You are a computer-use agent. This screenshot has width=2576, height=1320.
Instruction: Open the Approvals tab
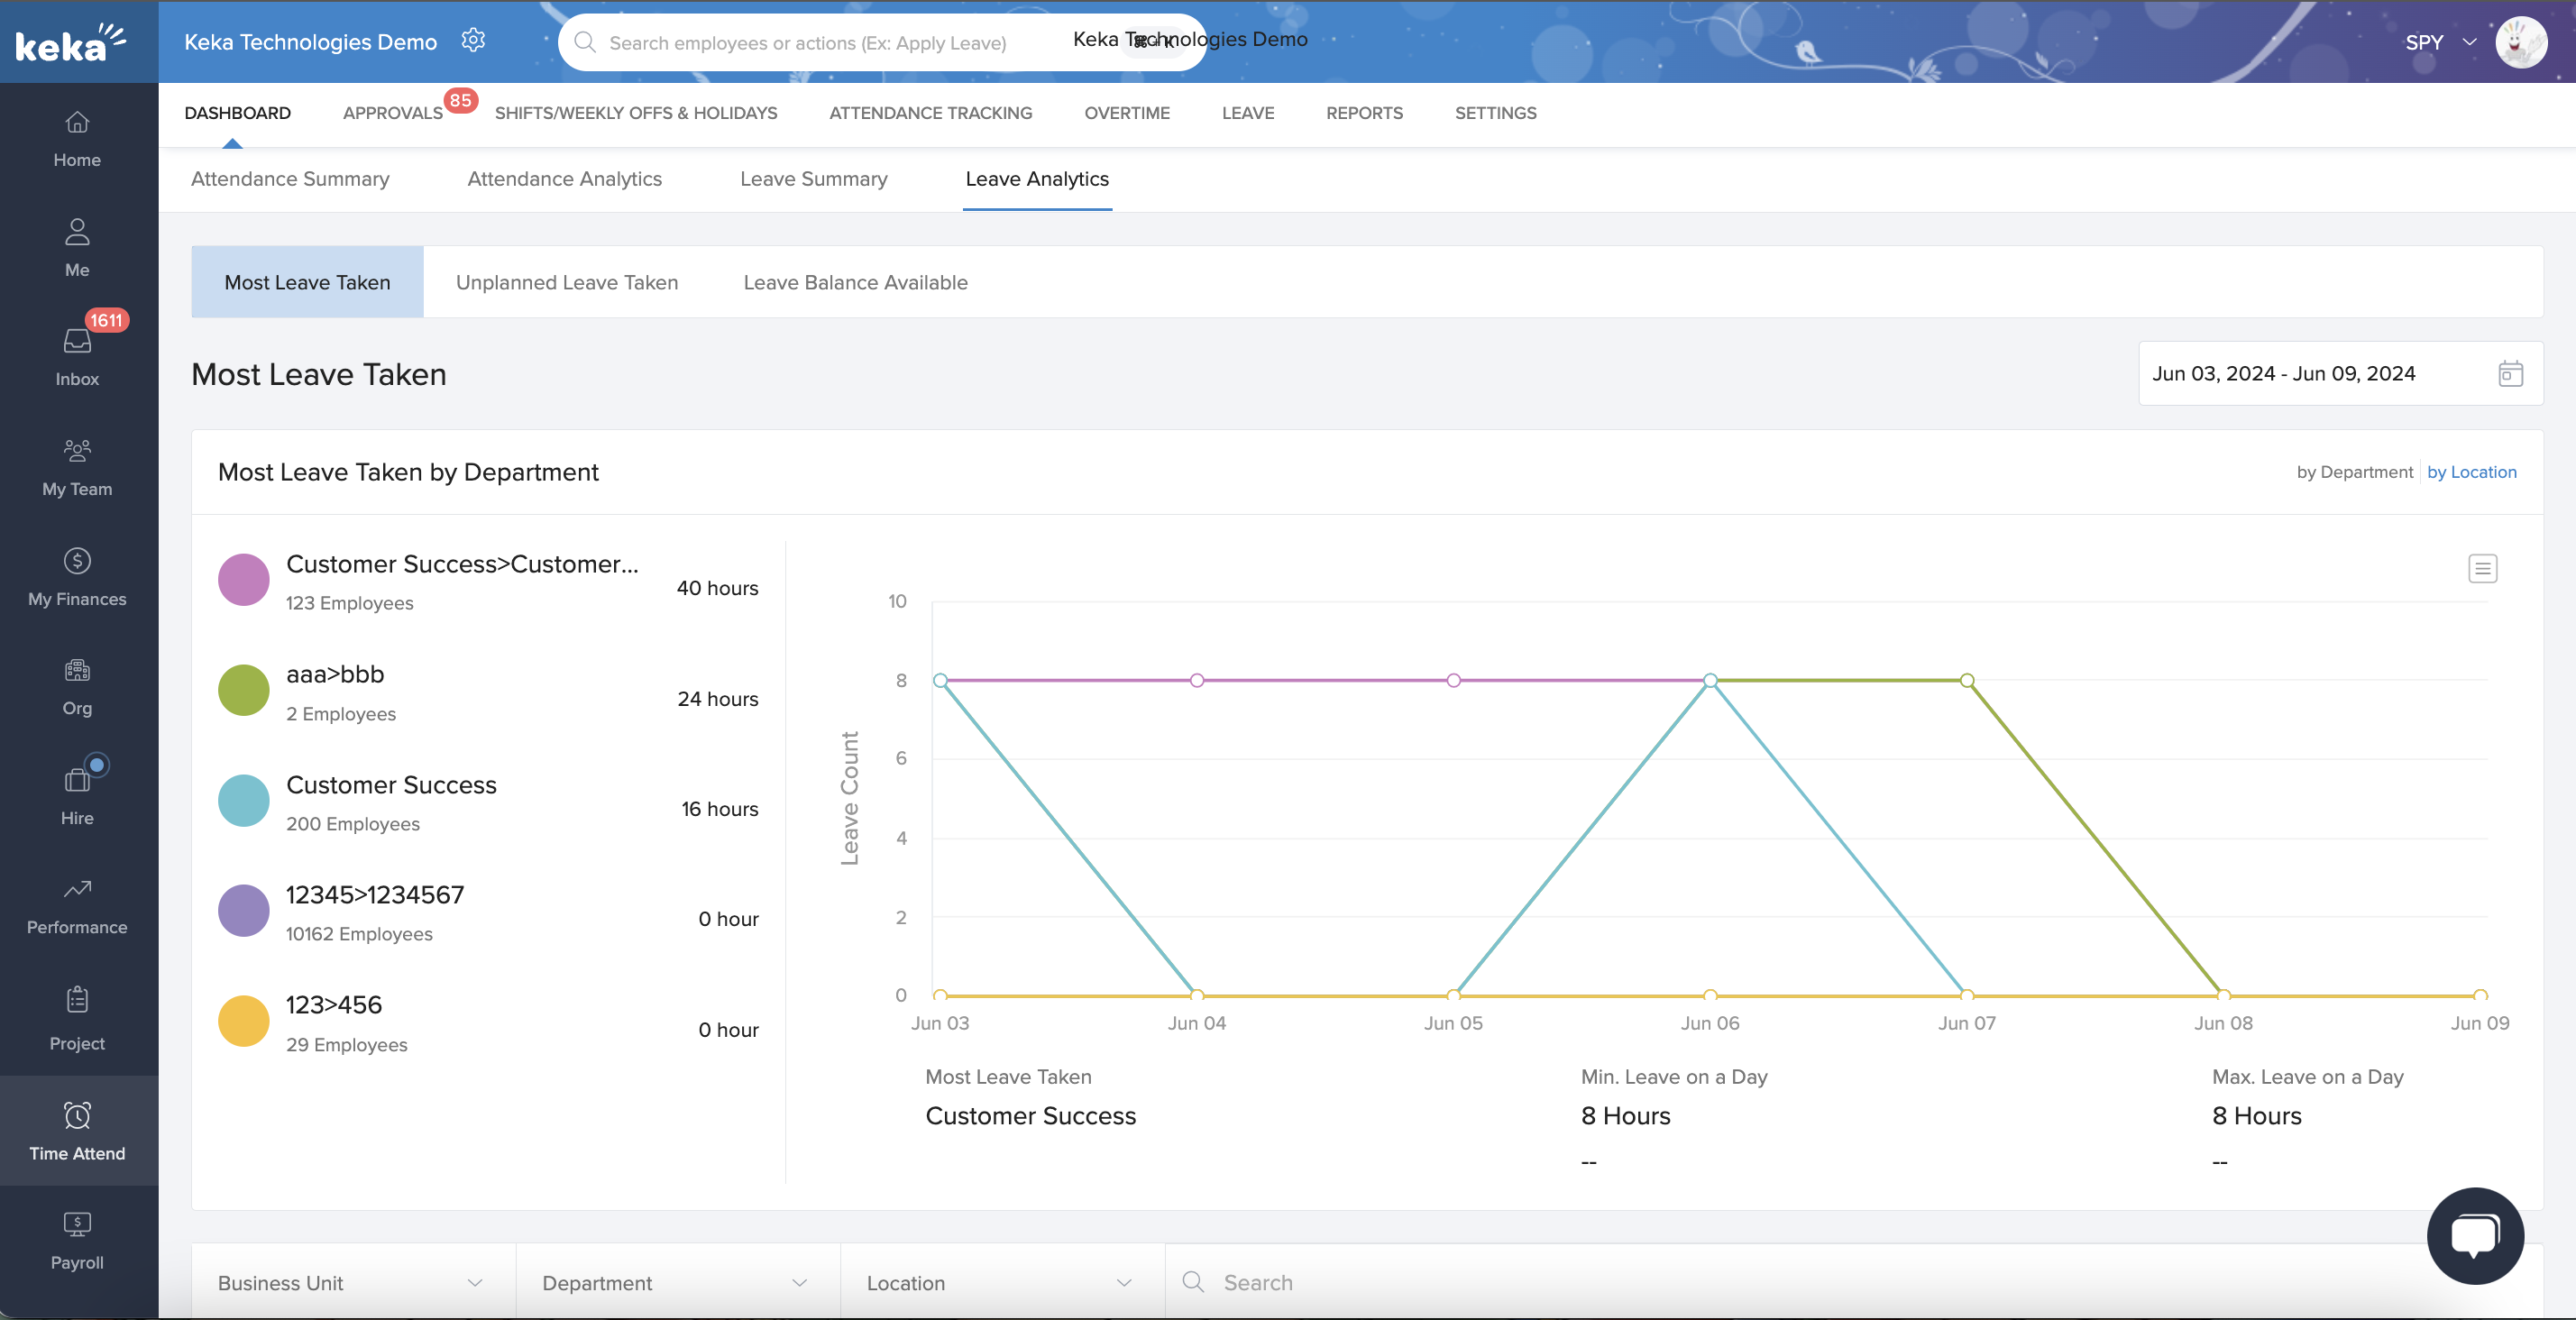click(392, 113)
